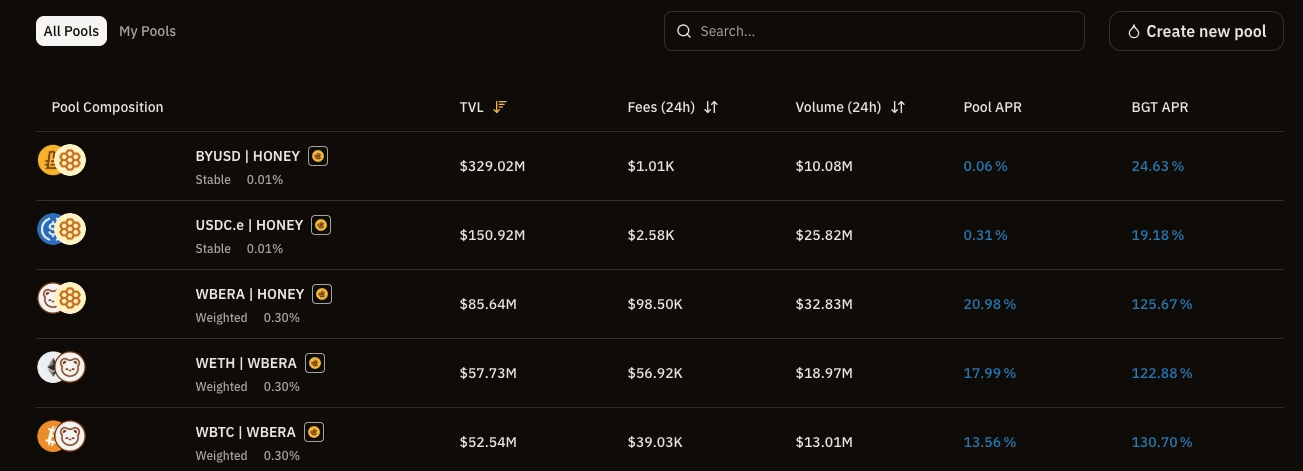Click the rewards badge next to WBERA | HONEY
Viewport: 1303px width, 471px height.
322,294
